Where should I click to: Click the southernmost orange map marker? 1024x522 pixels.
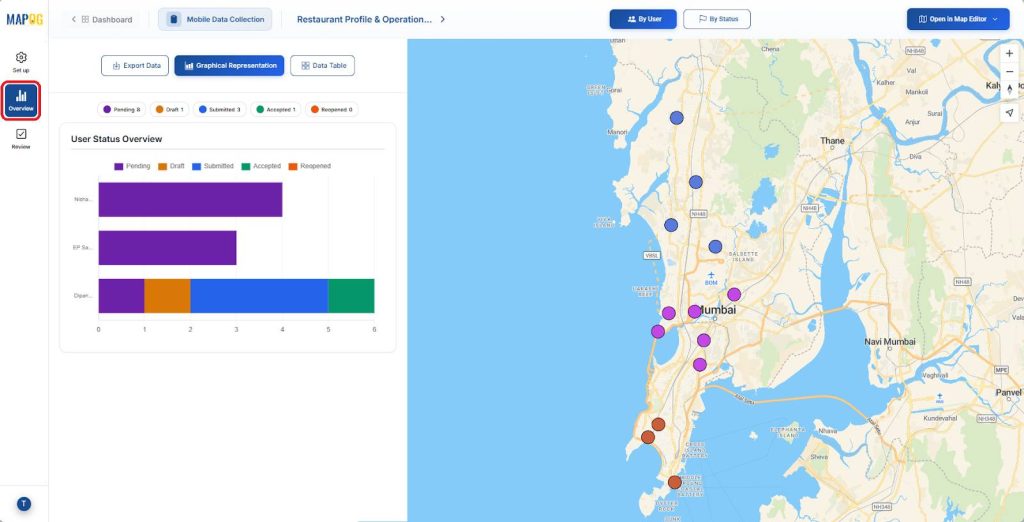[x=675, y=482]
